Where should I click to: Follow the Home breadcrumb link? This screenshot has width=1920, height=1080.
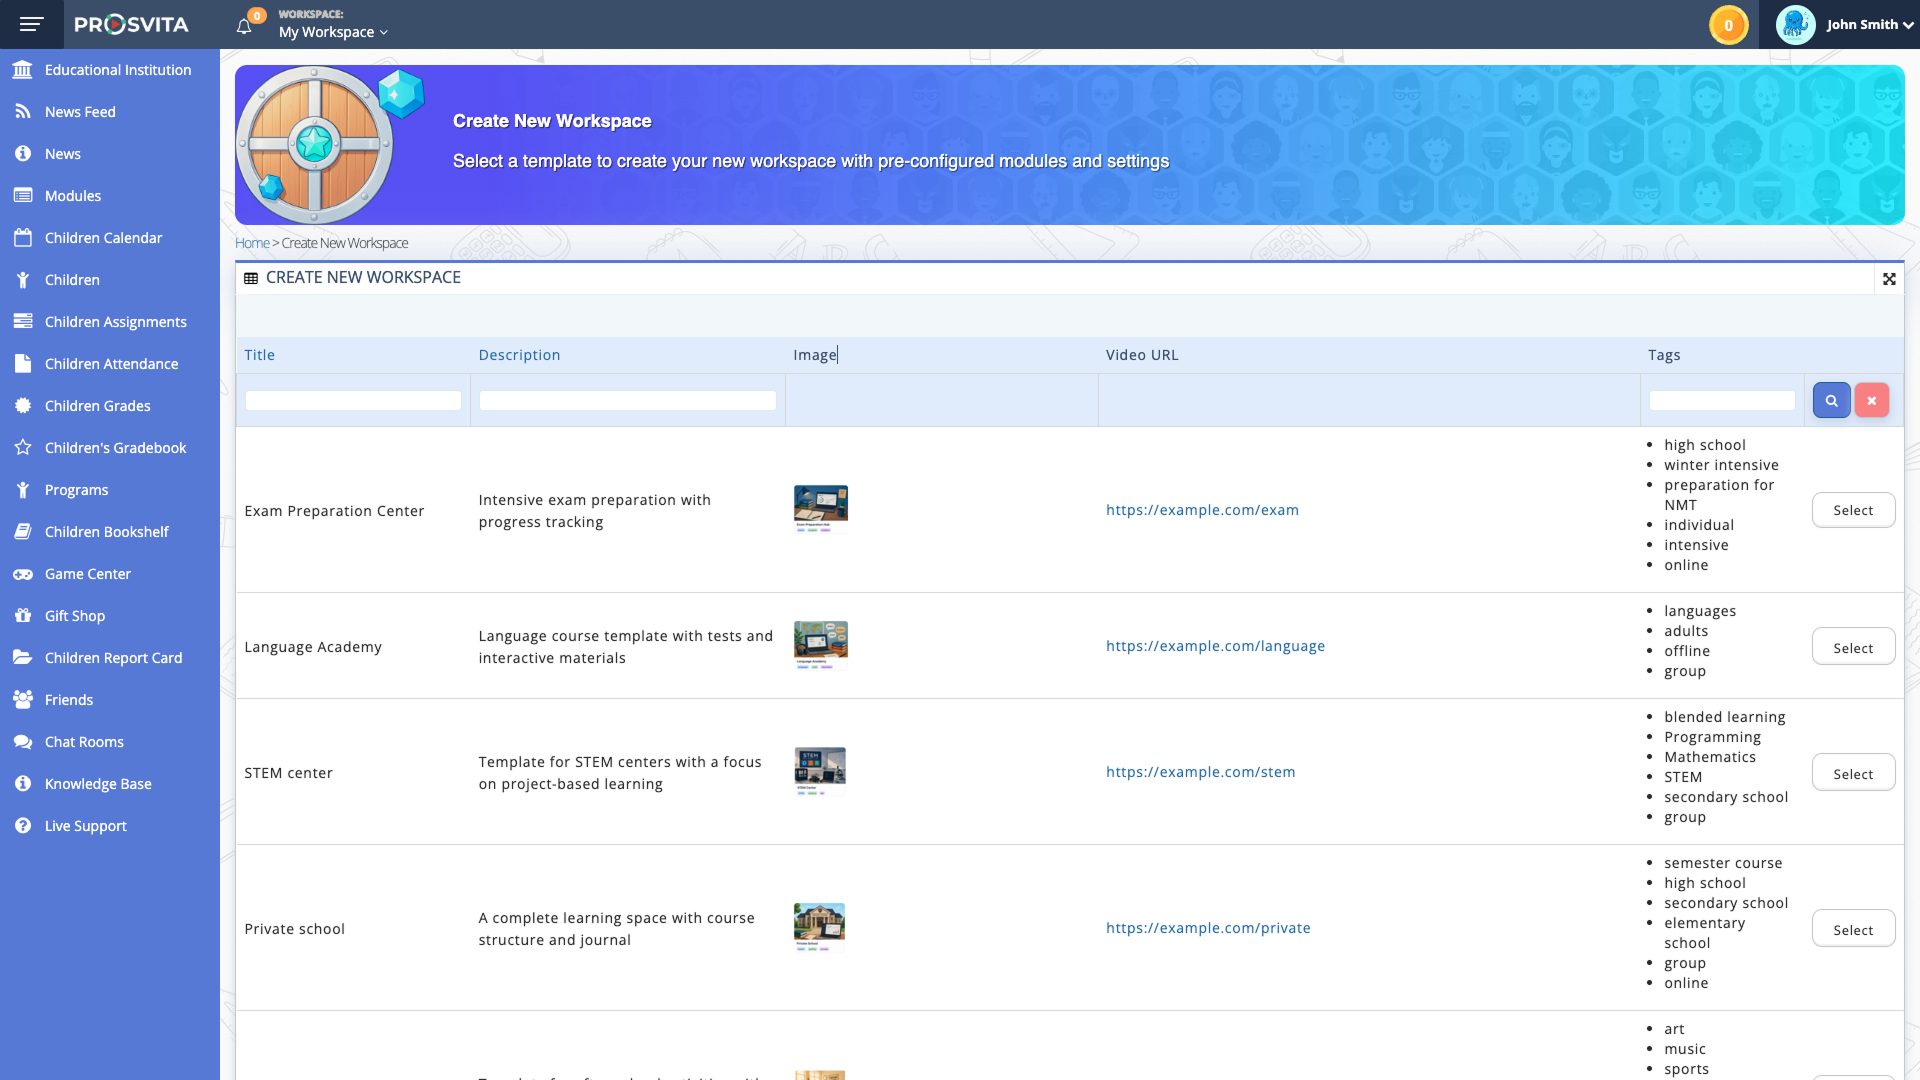252,243
